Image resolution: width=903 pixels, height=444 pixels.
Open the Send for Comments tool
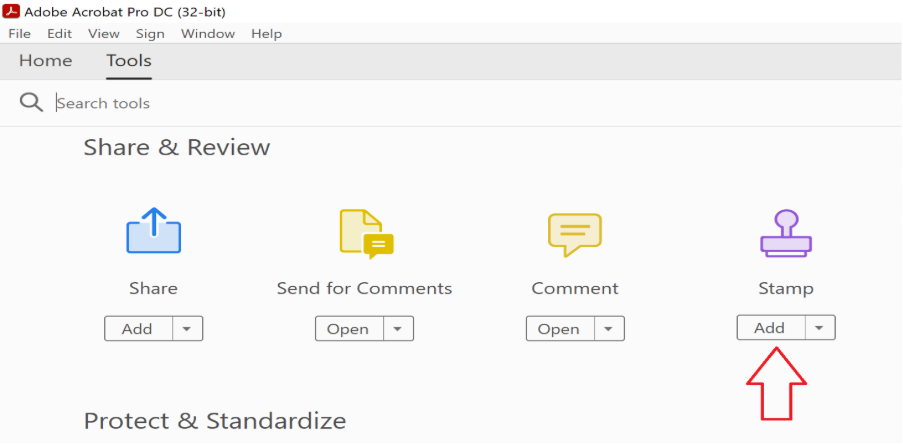pyautogui.click(x=349, y=329)
